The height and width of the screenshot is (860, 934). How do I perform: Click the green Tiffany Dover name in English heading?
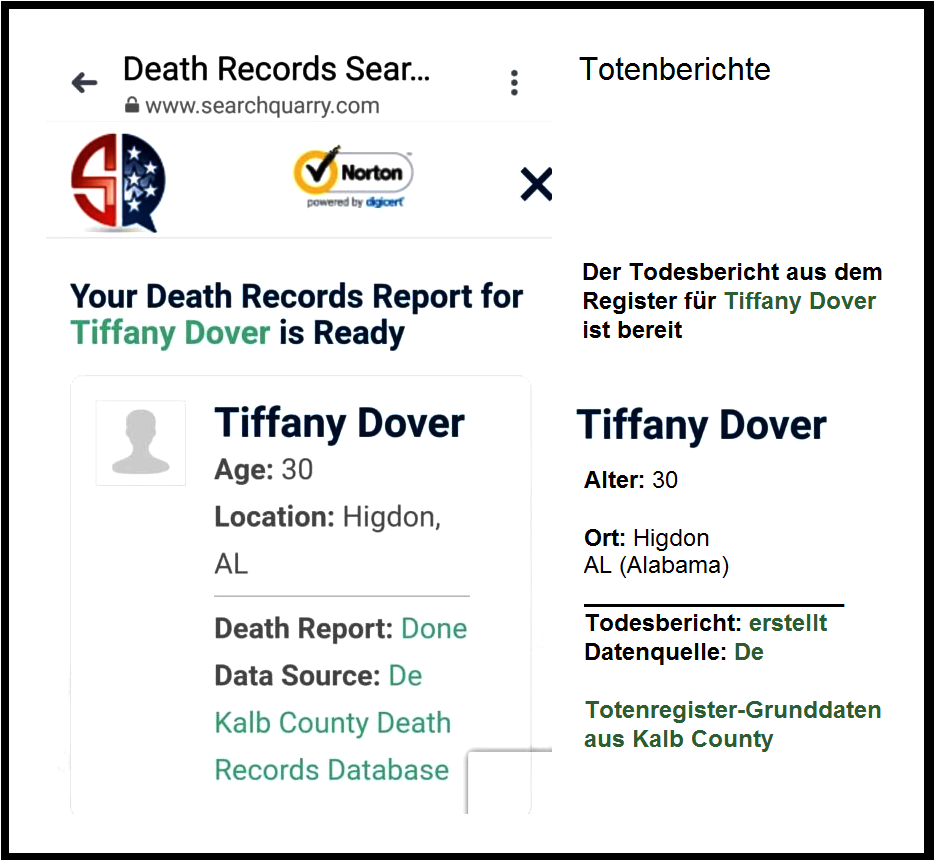click(170, 333)
